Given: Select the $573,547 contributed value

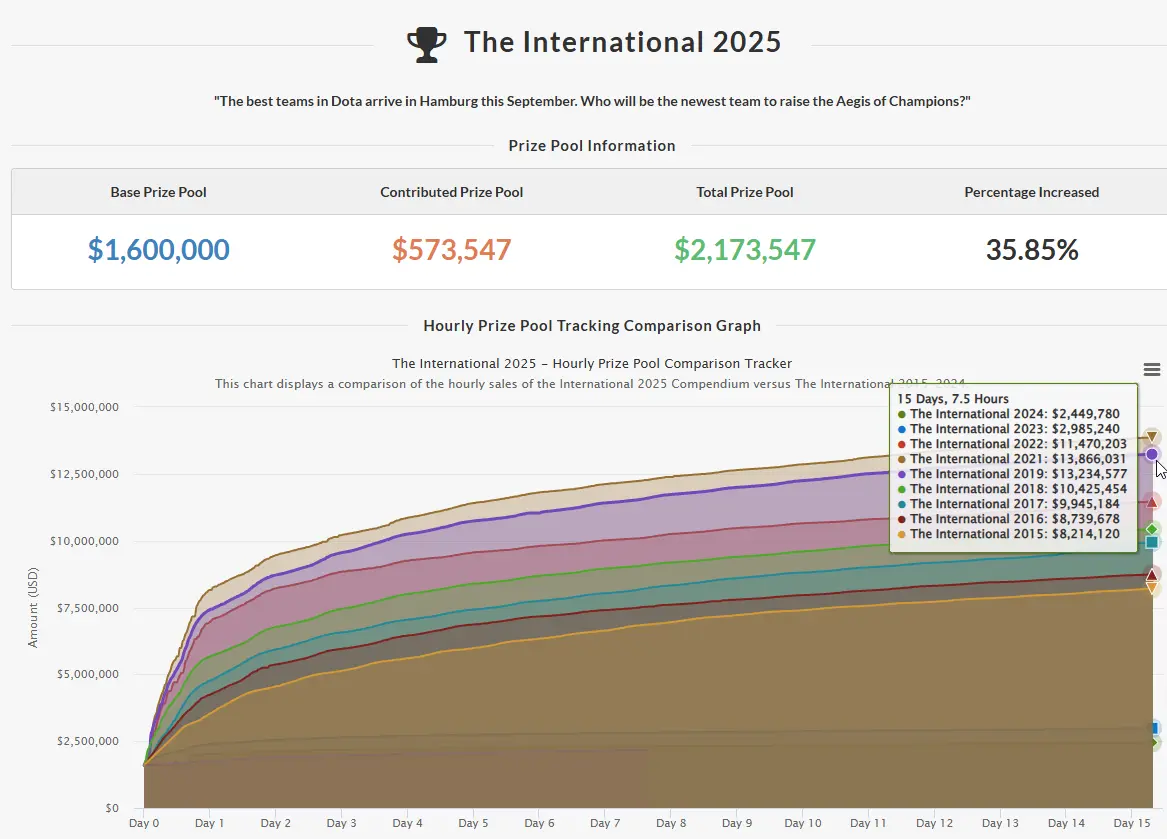Looking at the screenshot, I should coord(452,249).
